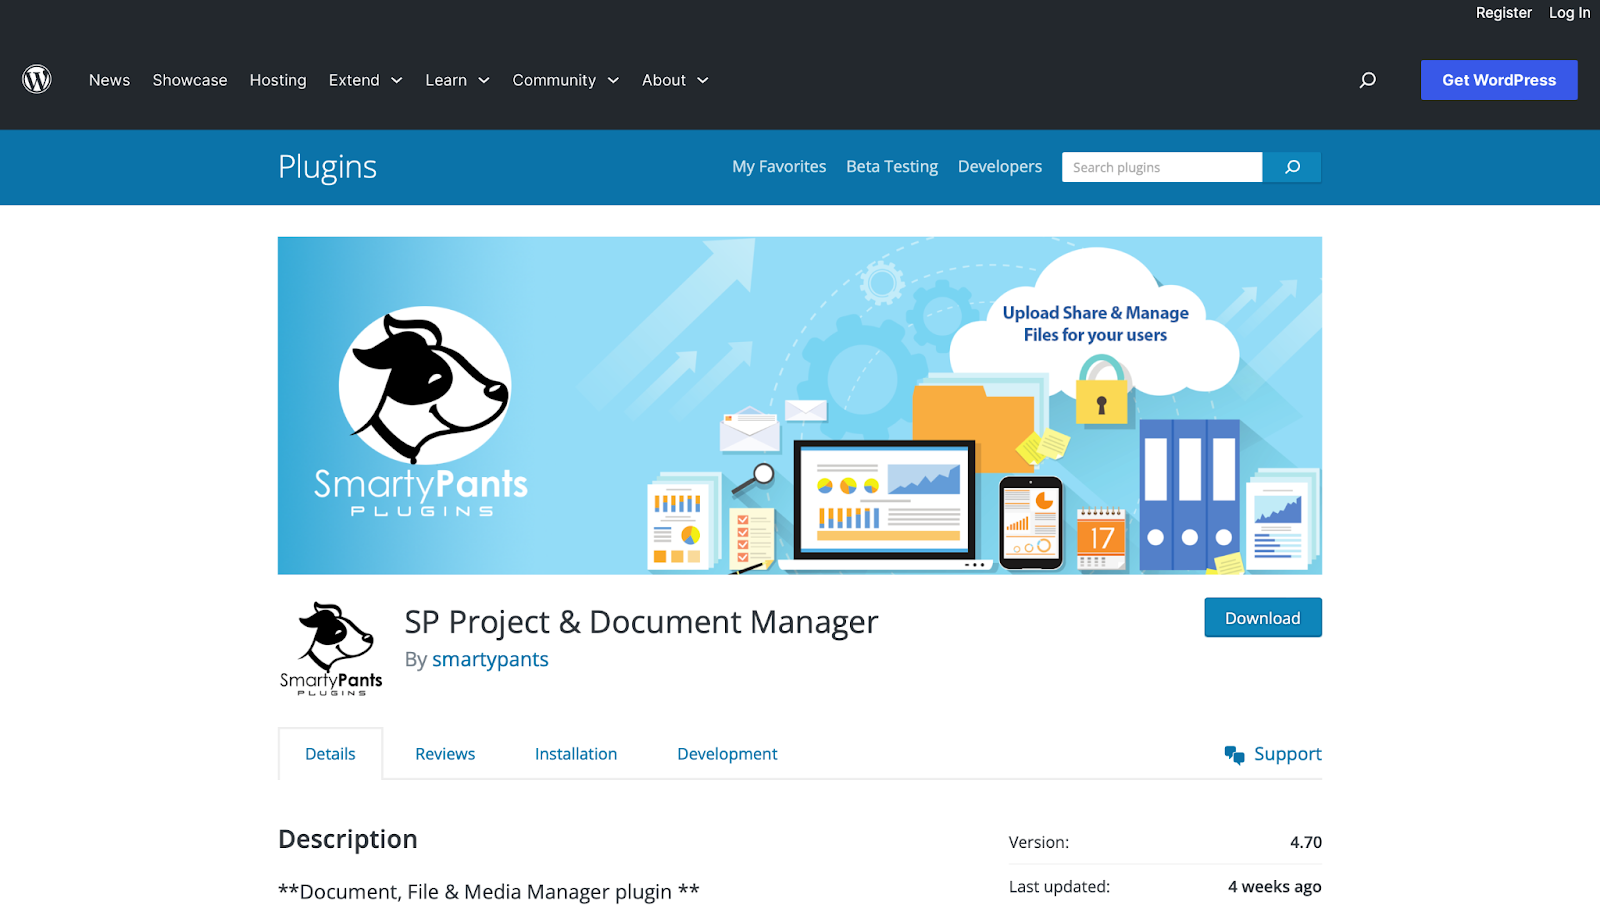1600x905 pixels.
Task: Expand the Extend menu
Action: click(365, 80)
